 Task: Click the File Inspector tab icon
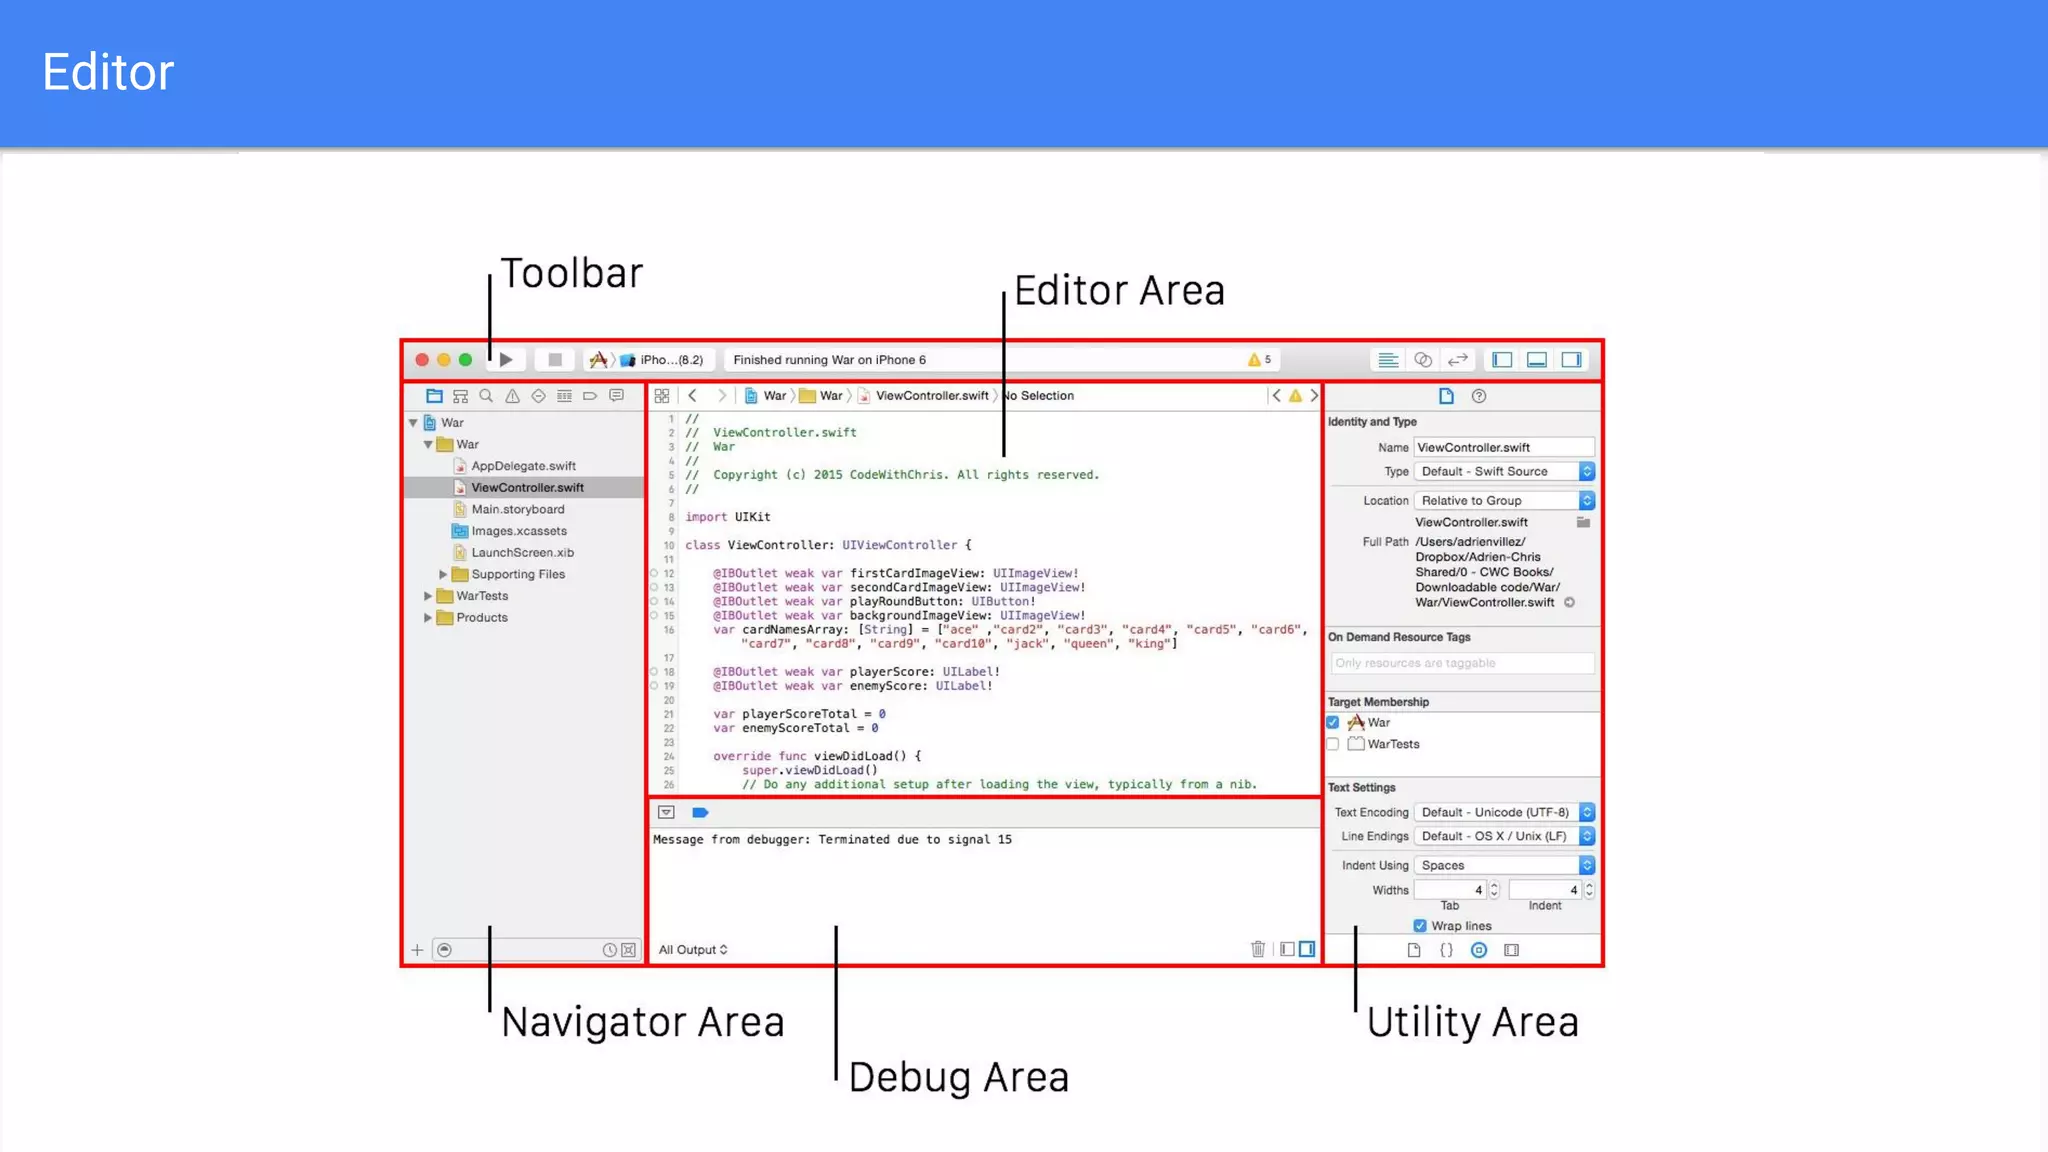(1446, 396)
